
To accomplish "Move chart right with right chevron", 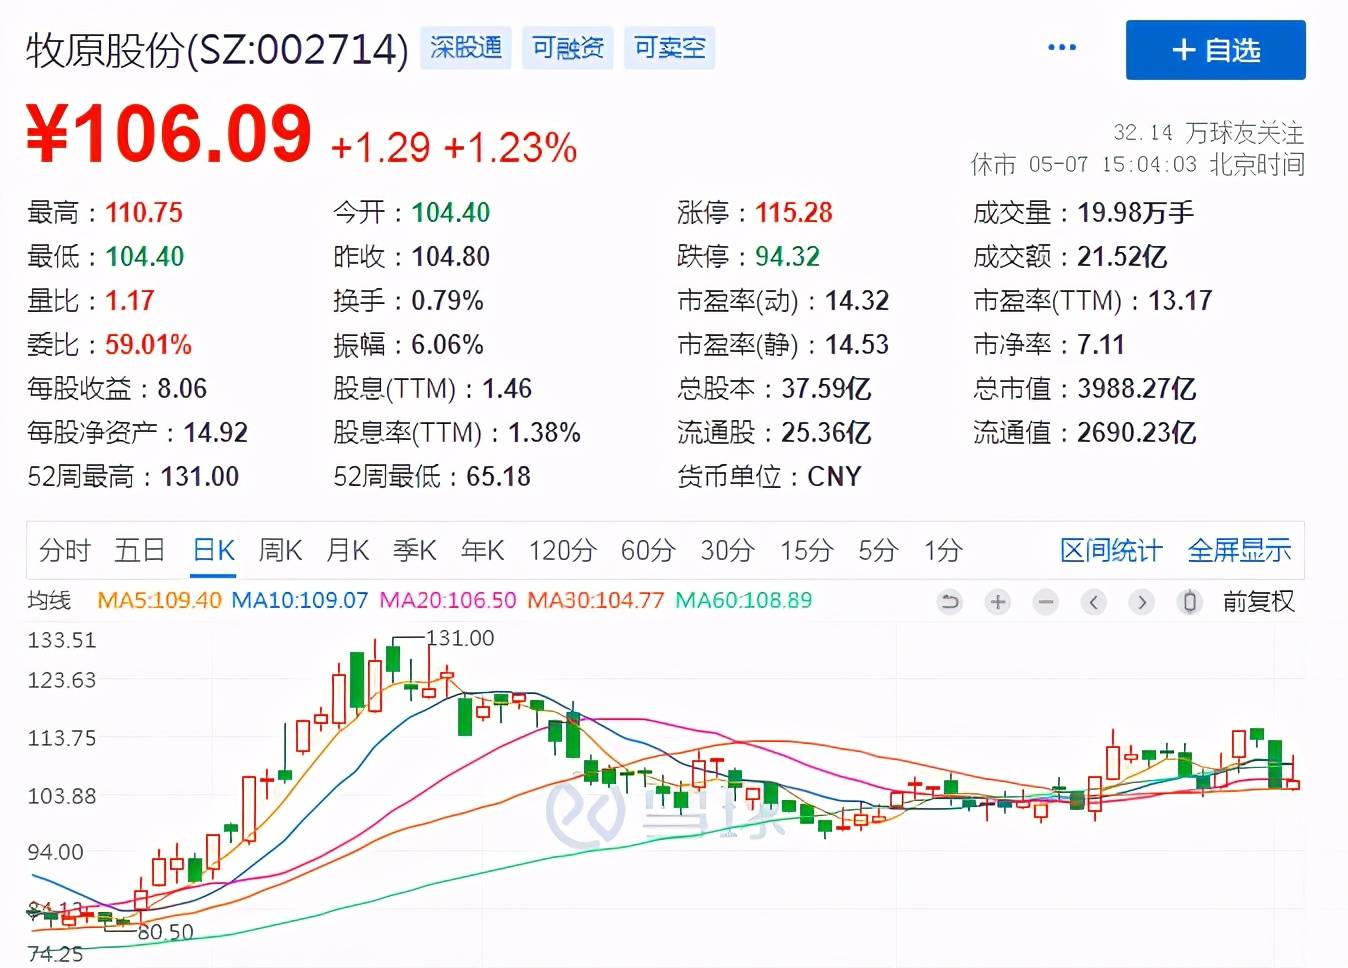I will pos(1142,602).
